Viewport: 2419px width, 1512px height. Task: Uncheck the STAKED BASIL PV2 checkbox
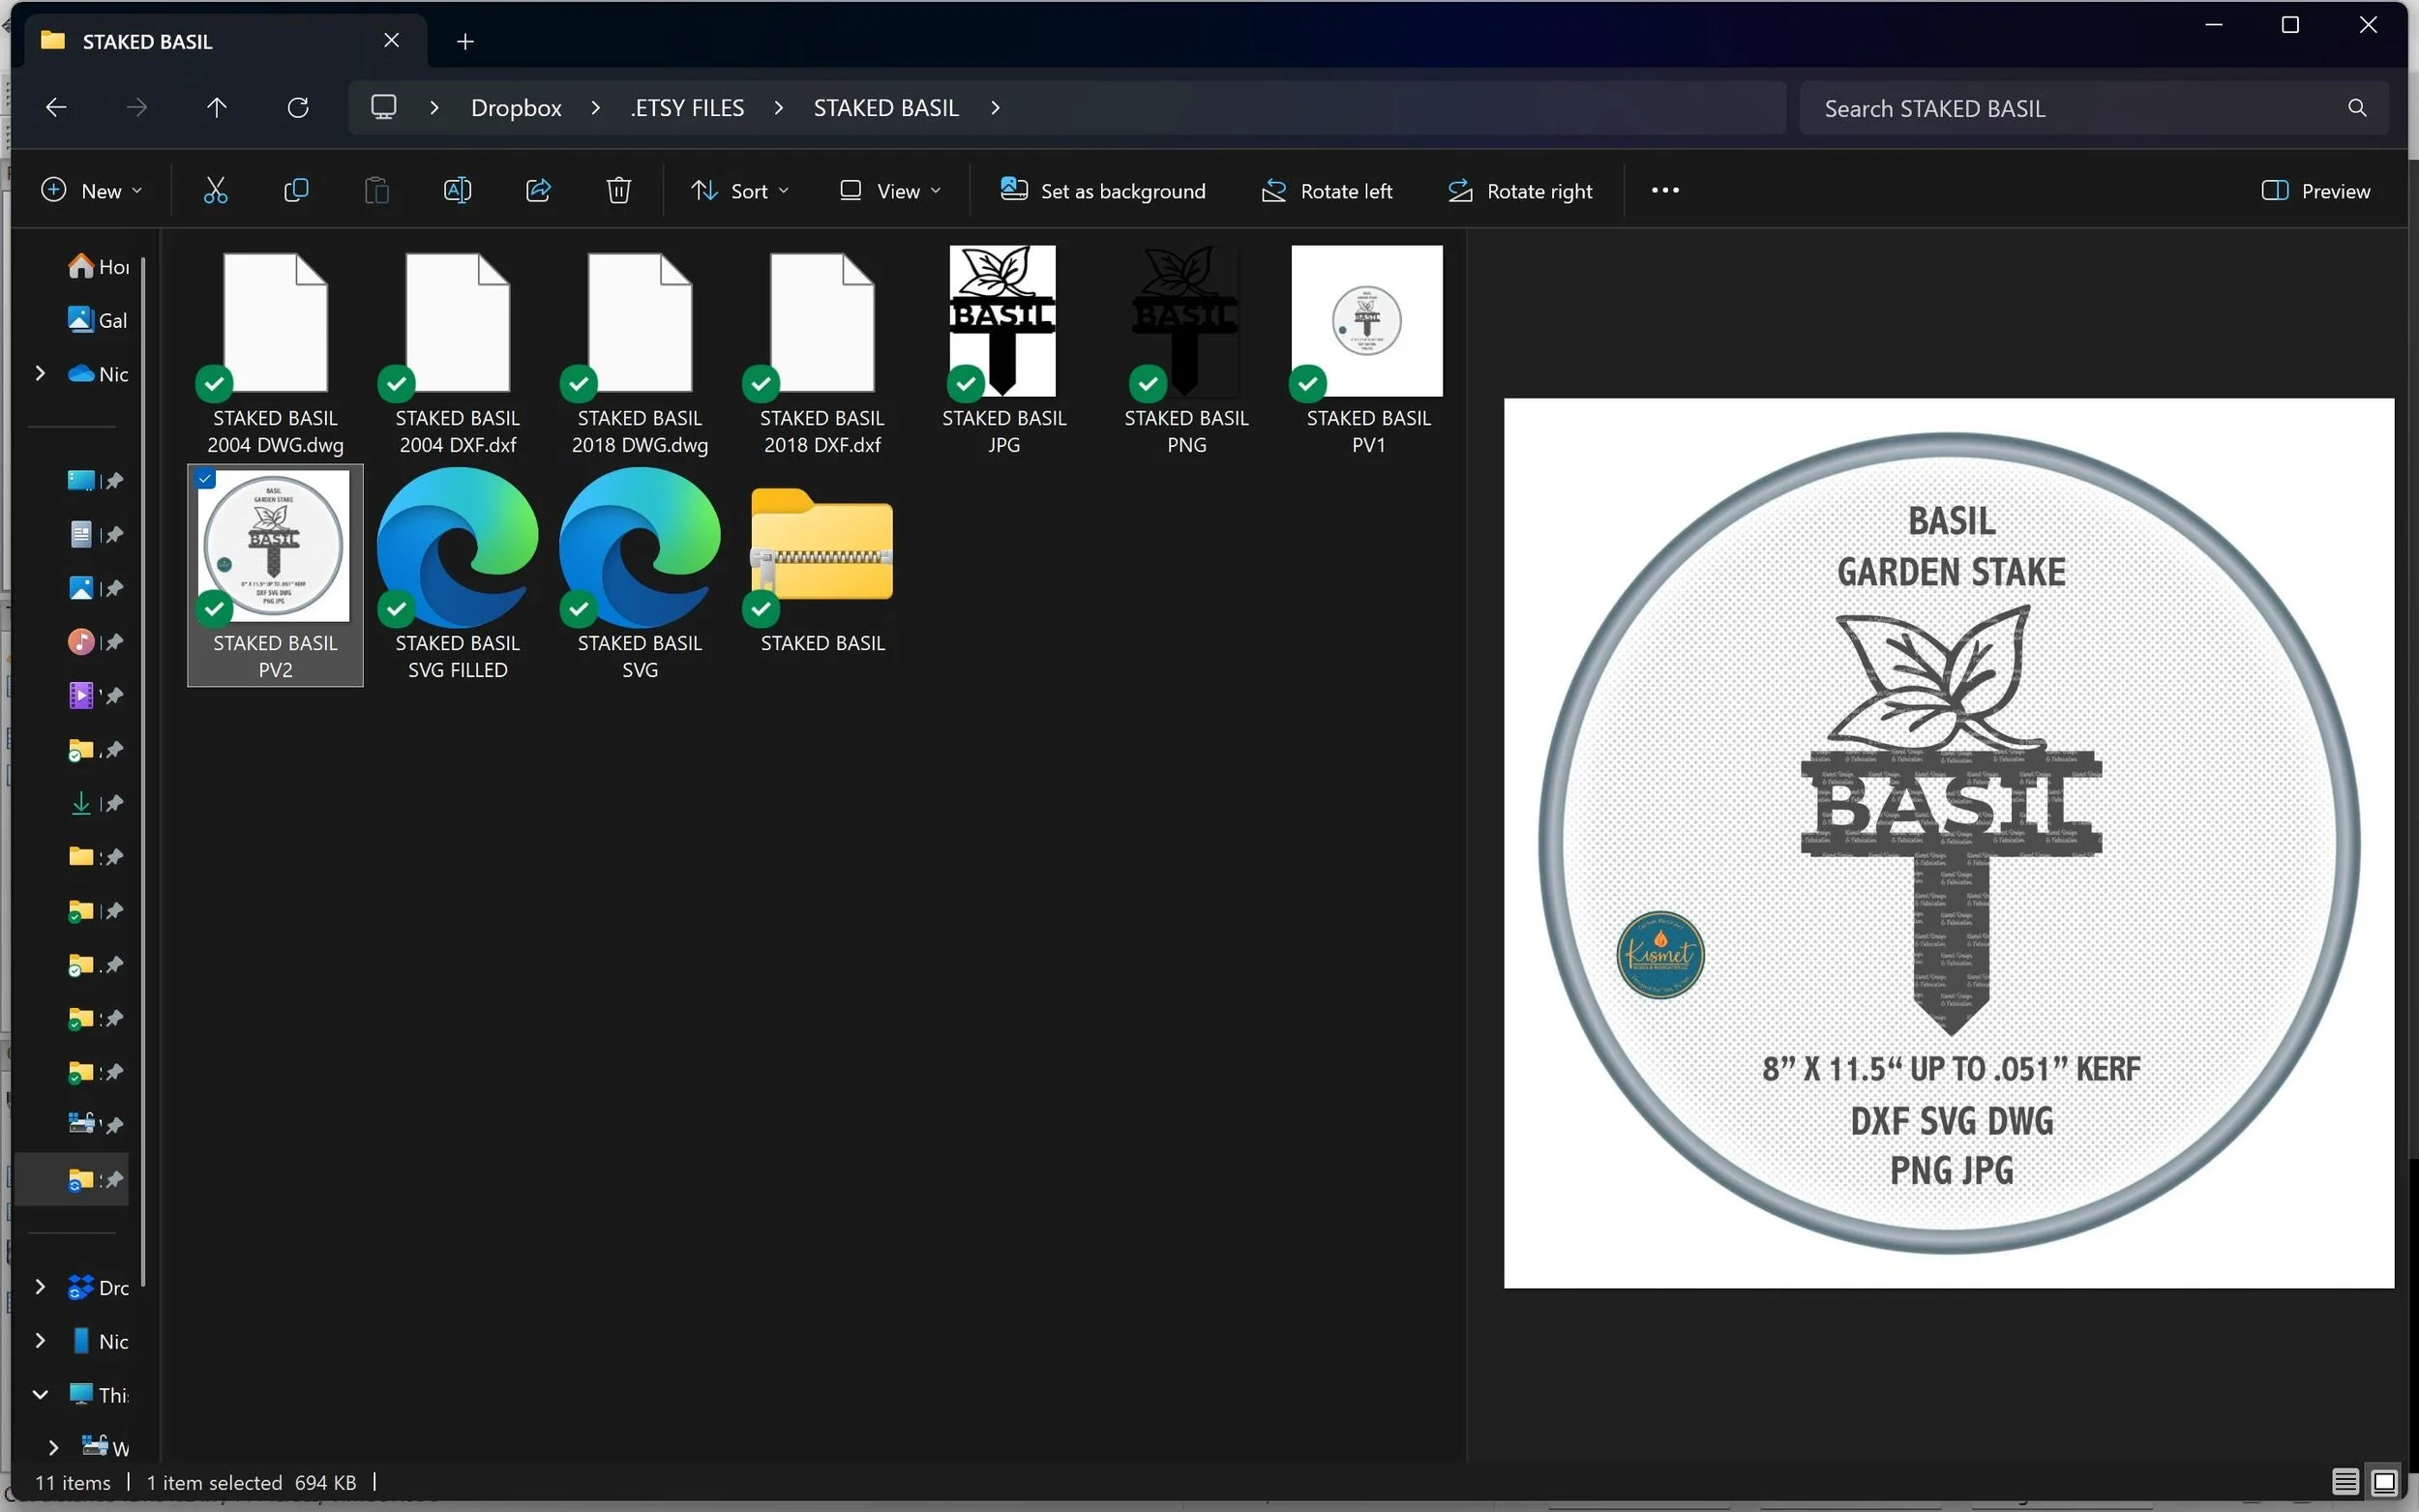tap(205, 479)
